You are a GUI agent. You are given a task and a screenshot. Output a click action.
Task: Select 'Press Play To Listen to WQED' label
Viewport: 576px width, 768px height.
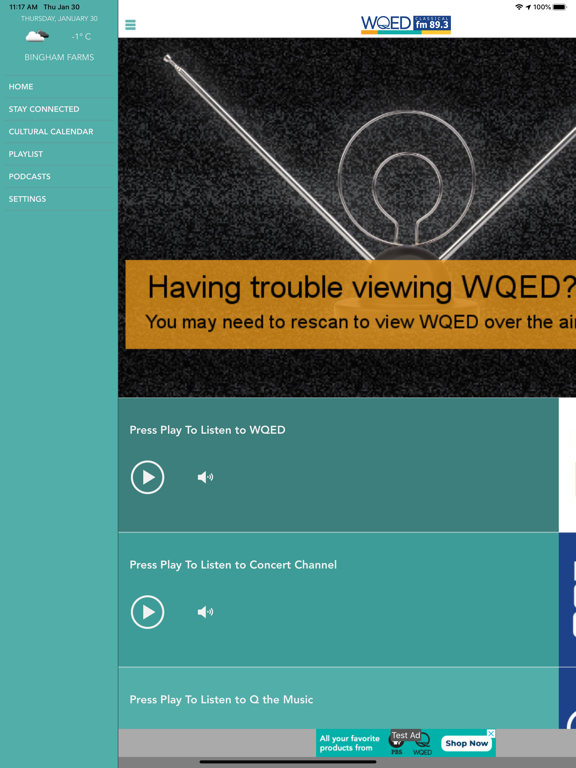click(207, 430)
